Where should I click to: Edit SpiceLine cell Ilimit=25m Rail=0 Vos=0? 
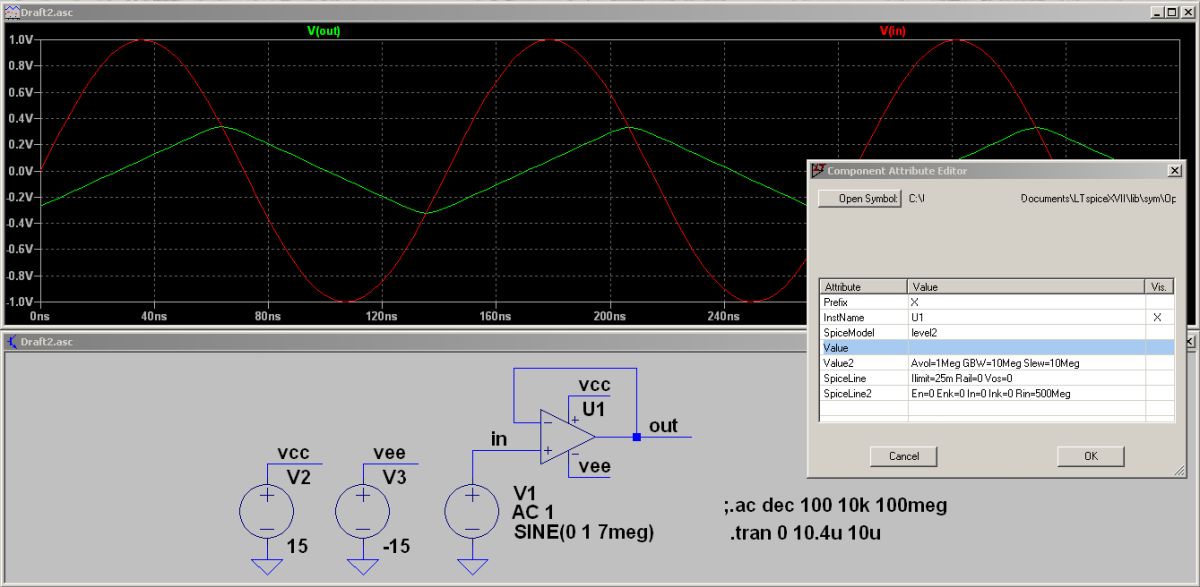pos(1026,378)
